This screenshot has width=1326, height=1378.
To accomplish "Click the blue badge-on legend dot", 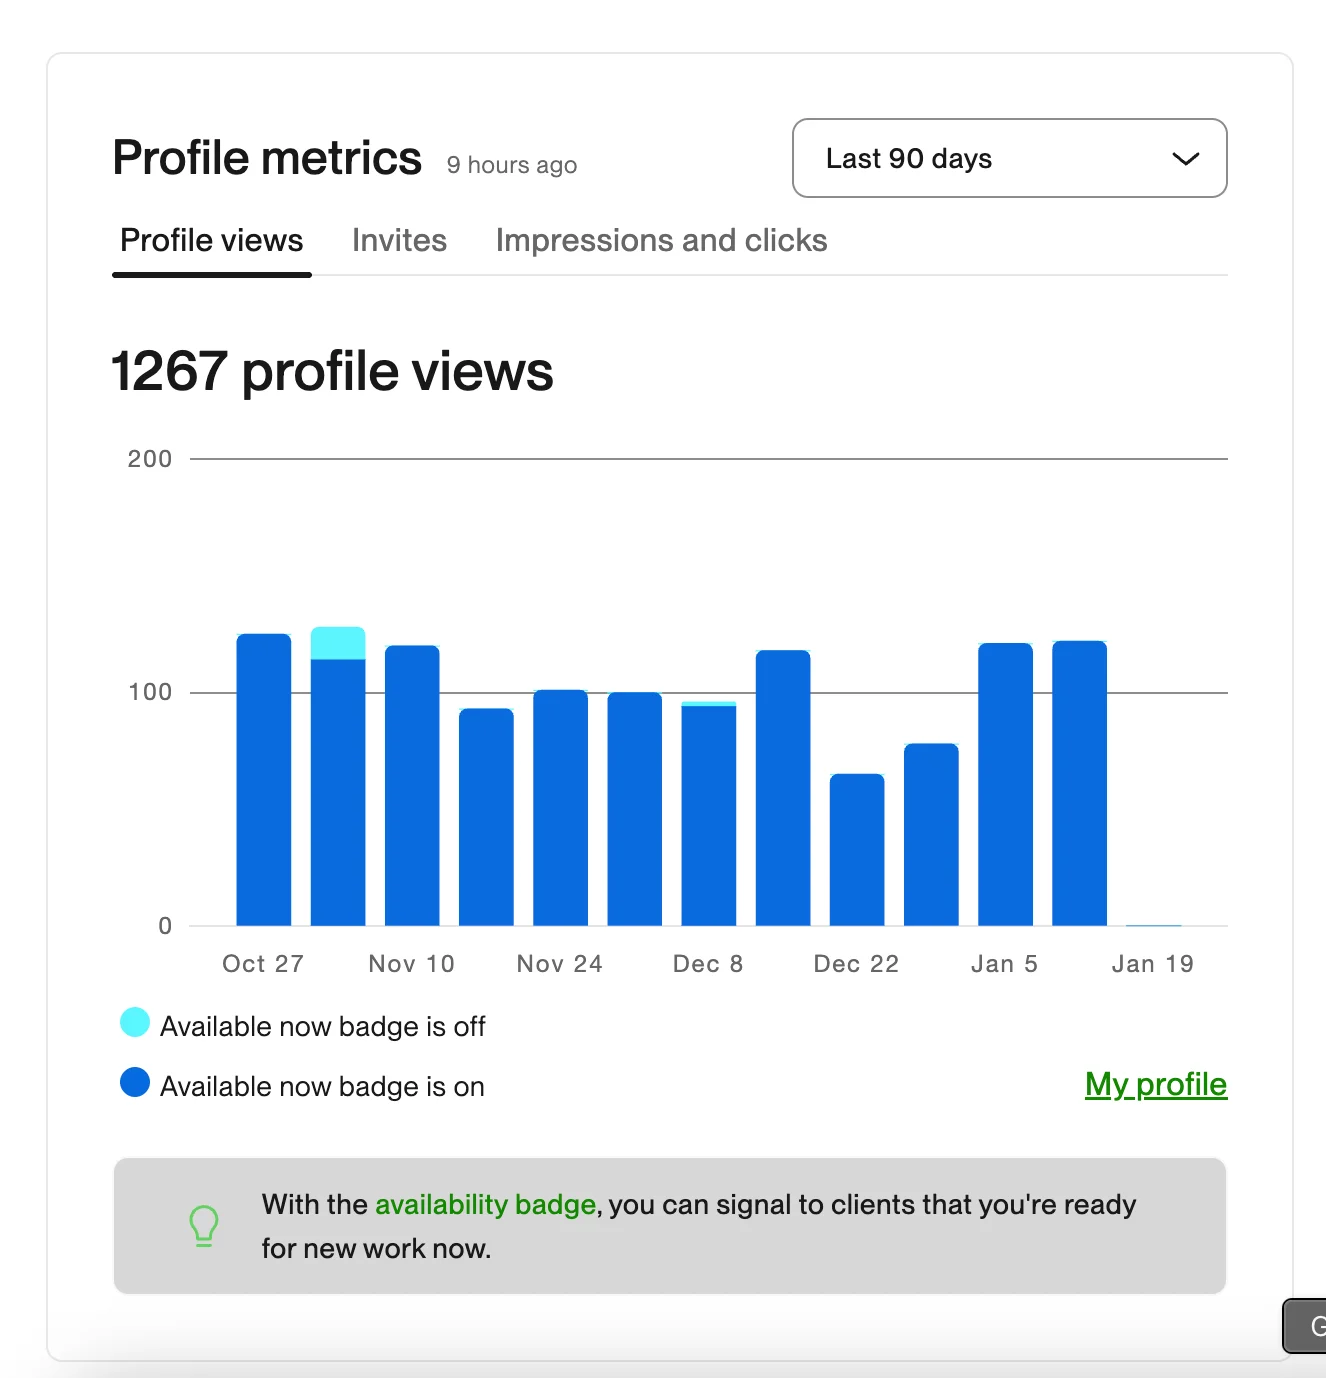I will pyautogui.click(x=135, y=1083).
